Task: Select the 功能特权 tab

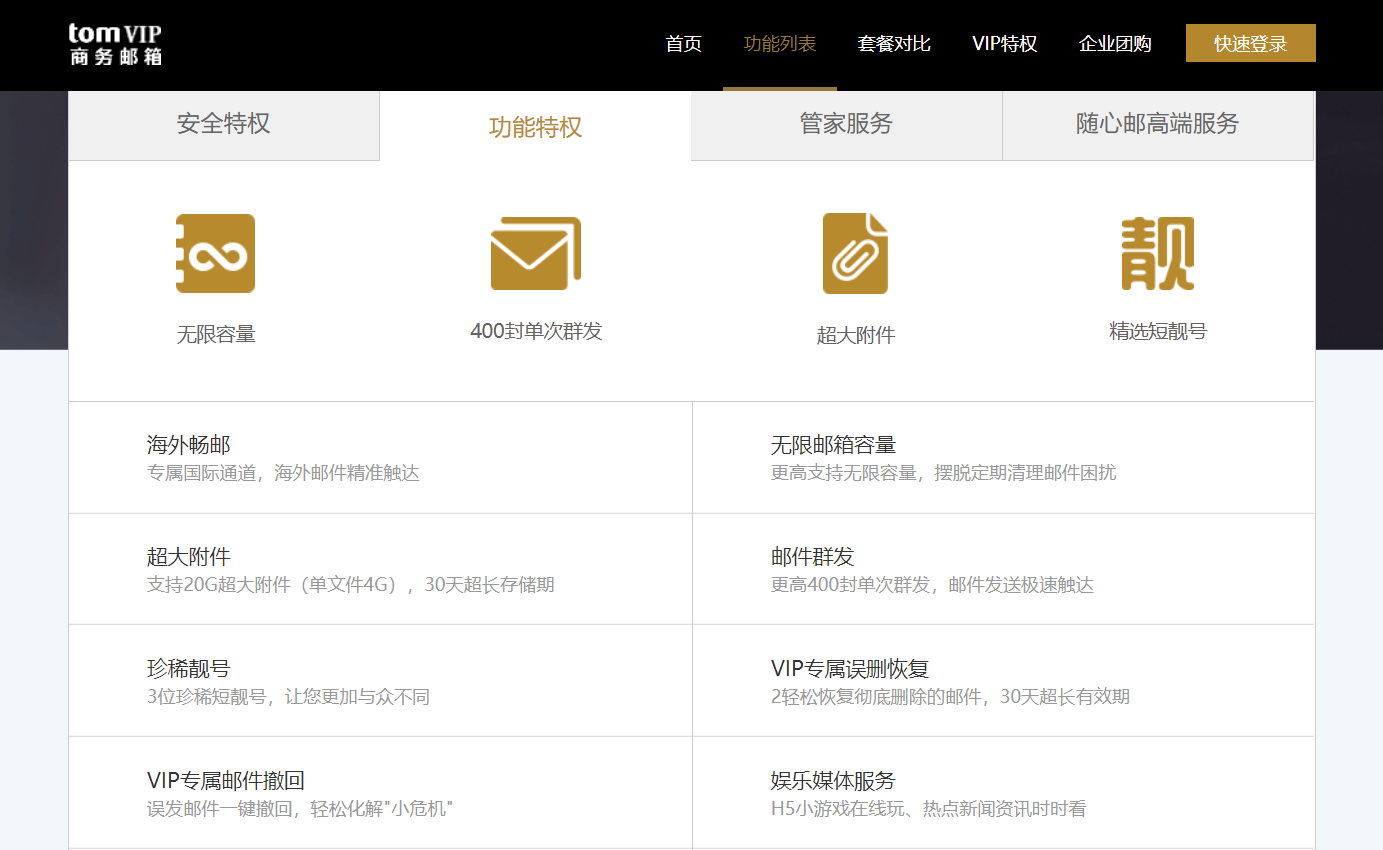Action: tap(535, 125)
